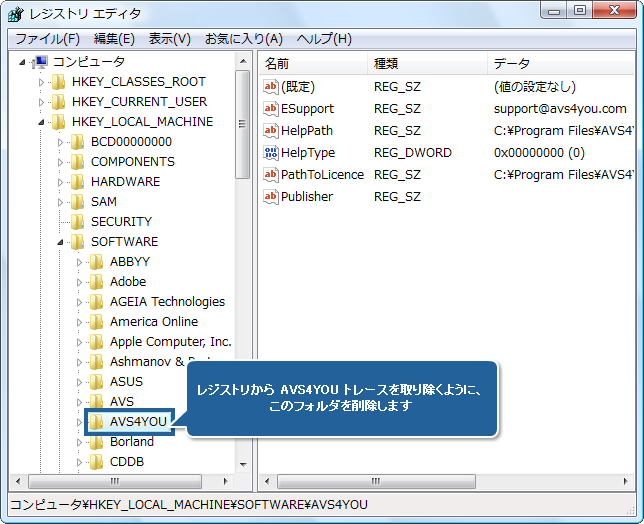Click the values pane horizontal scrollbar thumb

coord(376,481)
